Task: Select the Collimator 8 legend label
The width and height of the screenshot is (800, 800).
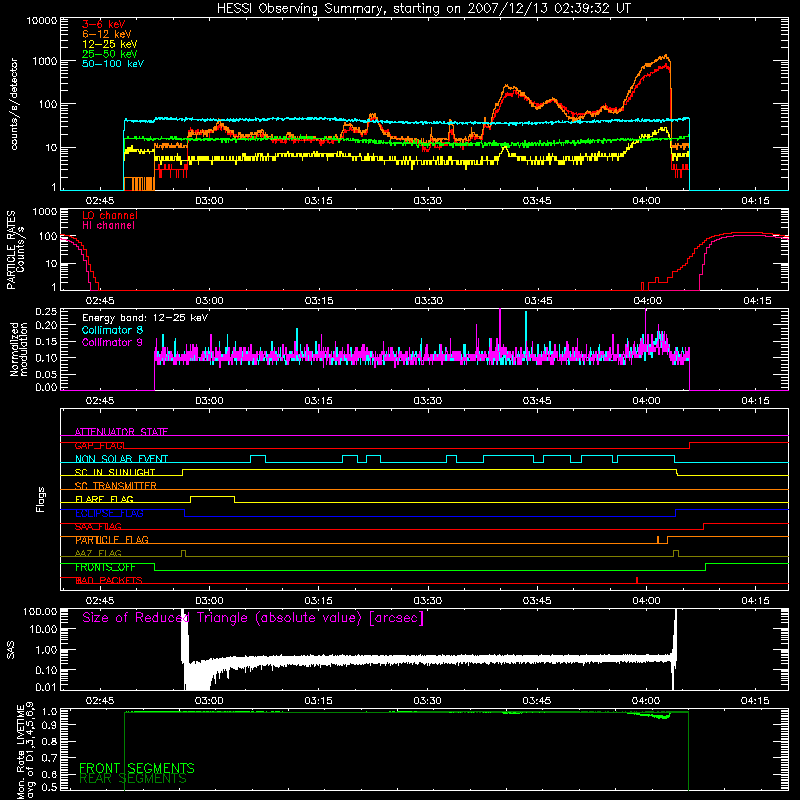Action: [112, 330]
